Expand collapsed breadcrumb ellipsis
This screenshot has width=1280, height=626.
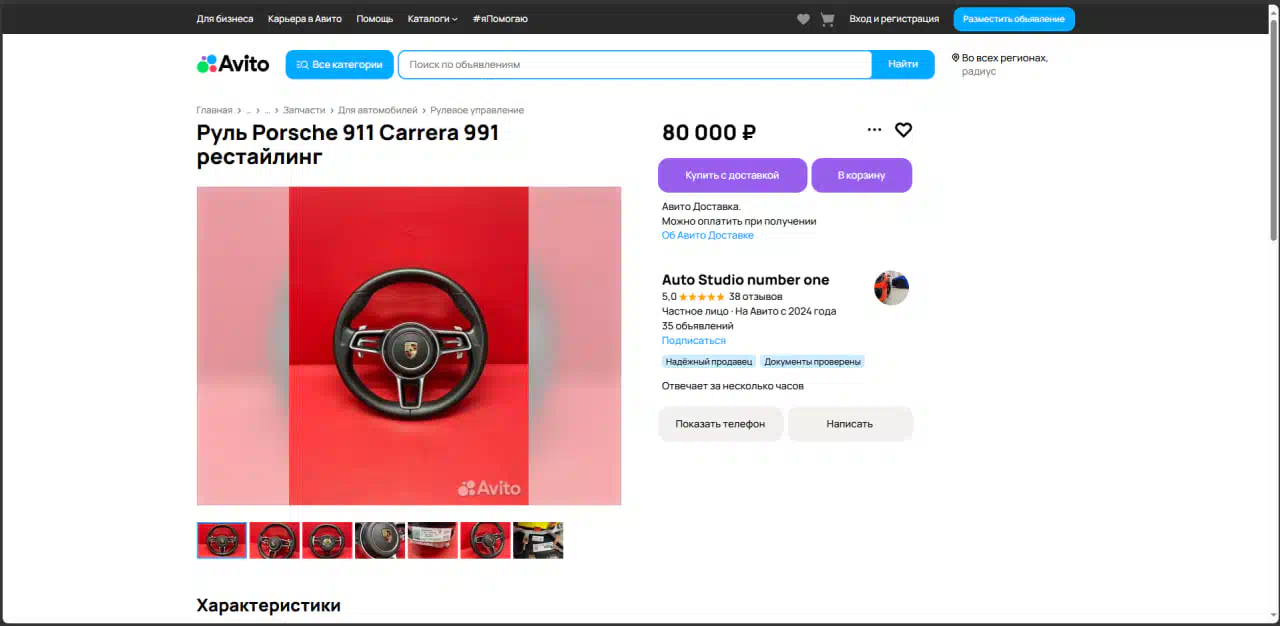[x=248, y=110]
